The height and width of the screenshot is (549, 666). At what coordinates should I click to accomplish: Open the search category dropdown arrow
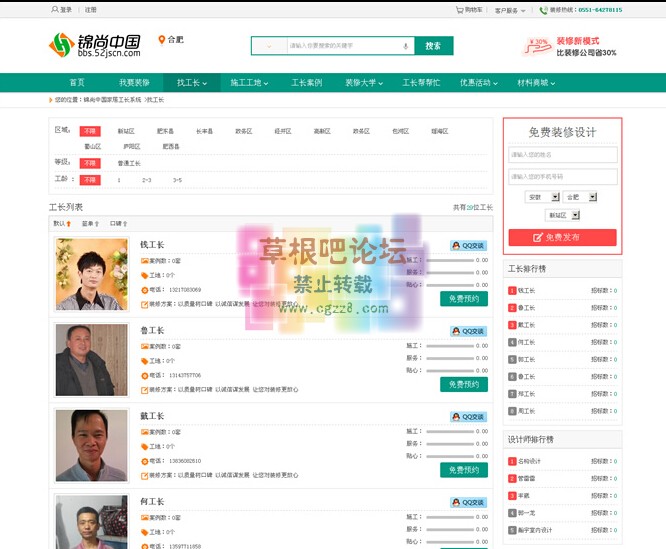[269, 46]
